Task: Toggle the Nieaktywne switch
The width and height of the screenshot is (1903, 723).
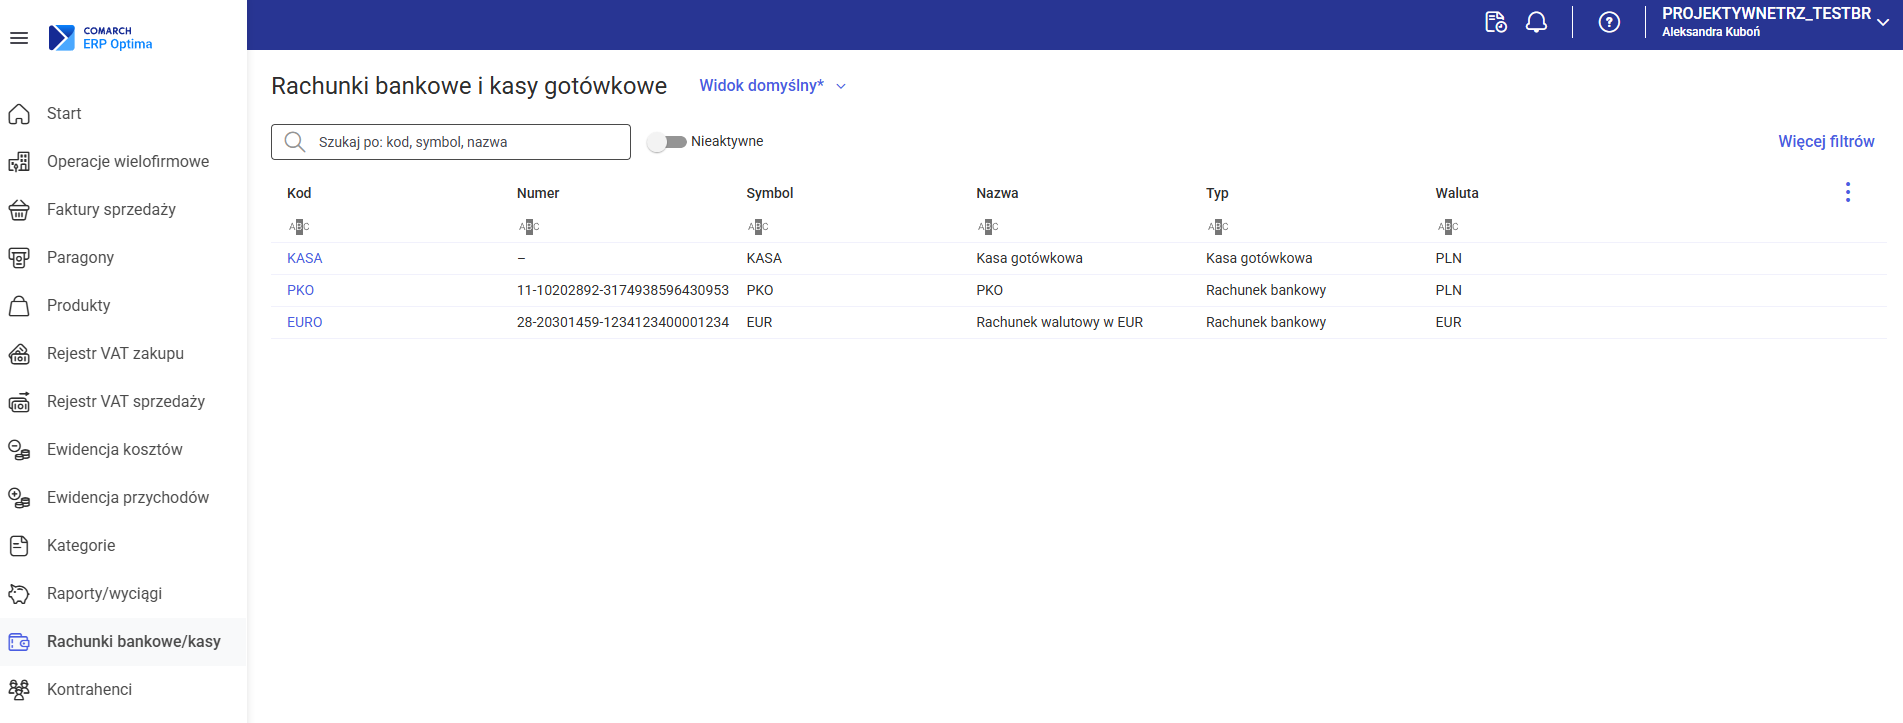Action: (666, 142)
